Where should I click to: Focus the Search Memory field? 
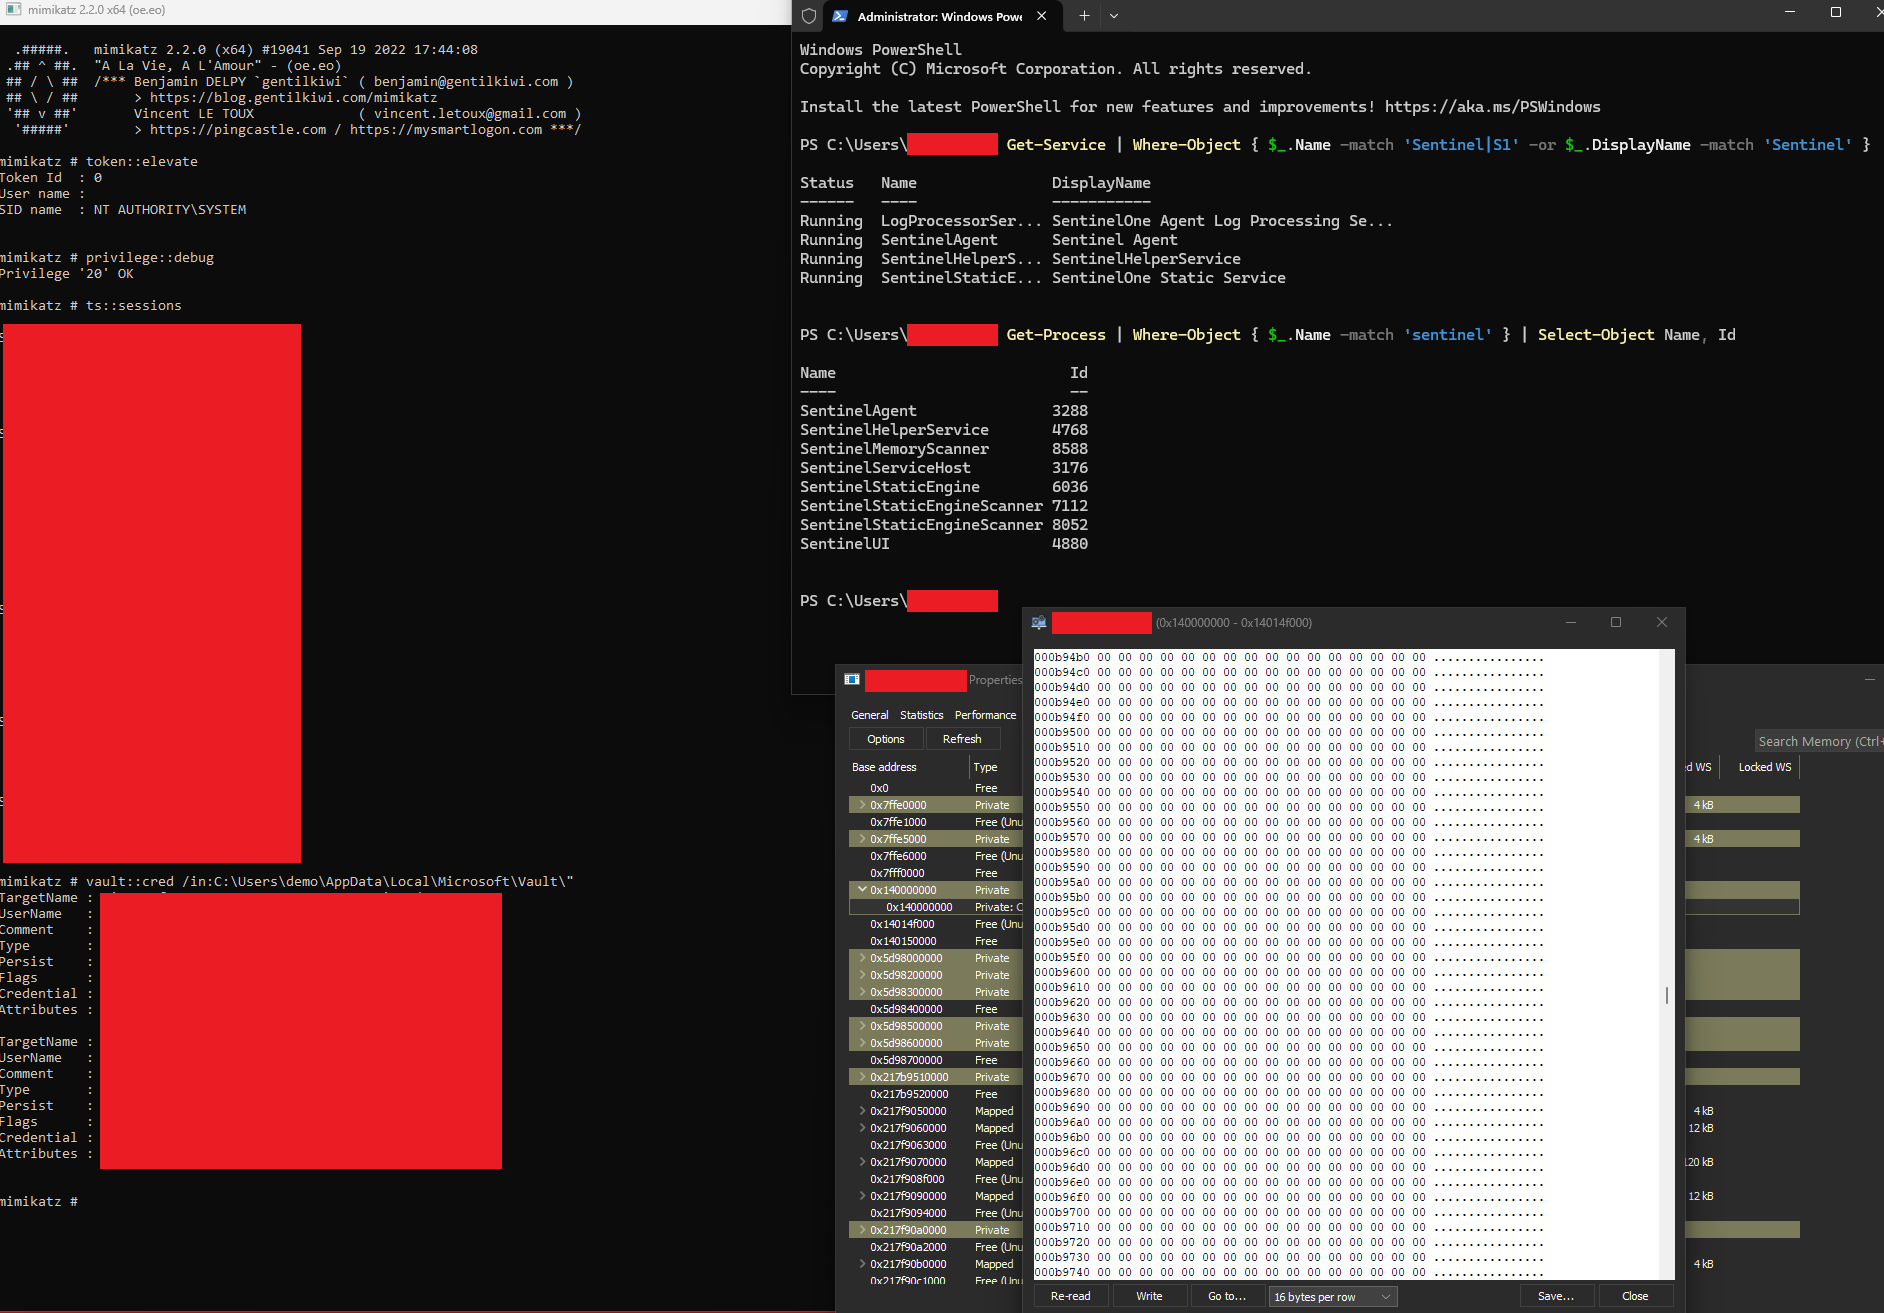tap(1818, 741)
